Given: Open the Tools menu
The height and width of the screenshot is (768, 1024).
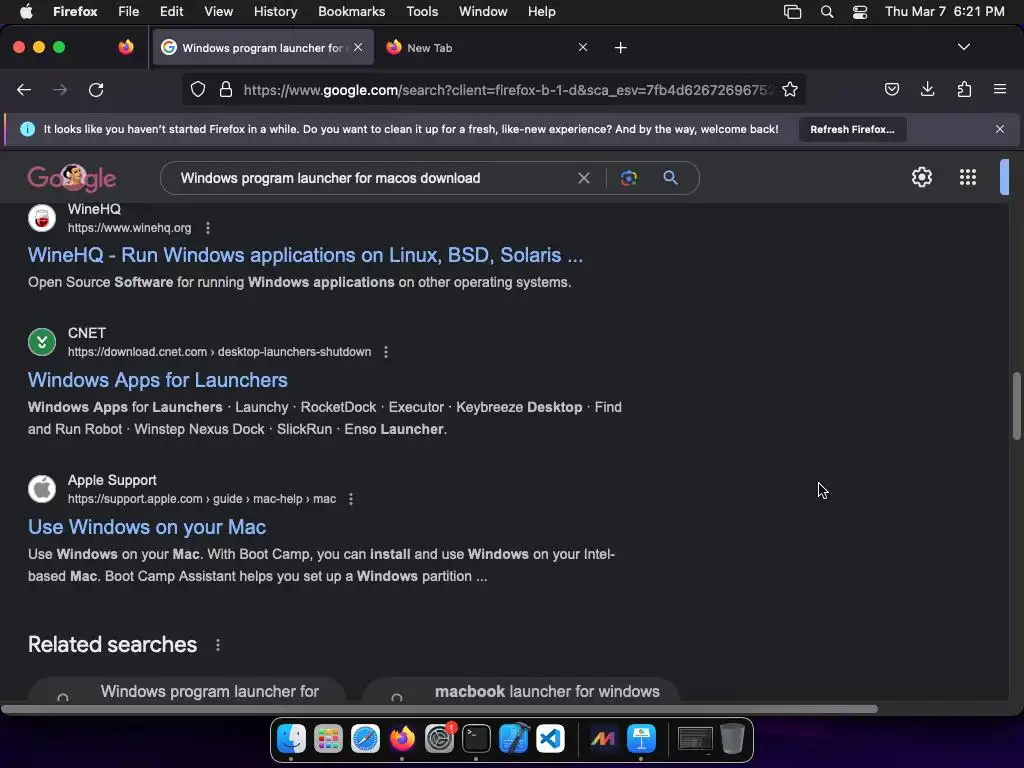Looking at the screenshot, I should 422,11.
